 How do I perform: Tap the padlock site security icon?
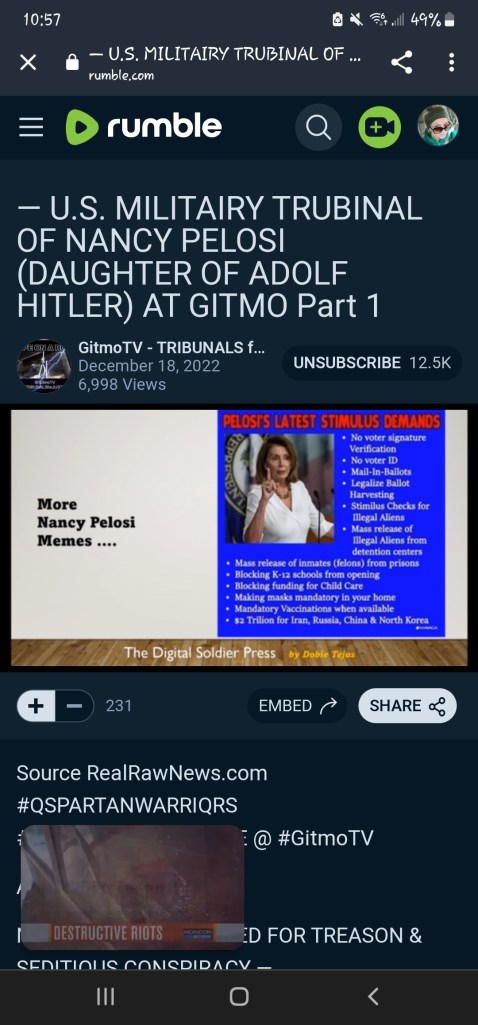click(73, 62)
